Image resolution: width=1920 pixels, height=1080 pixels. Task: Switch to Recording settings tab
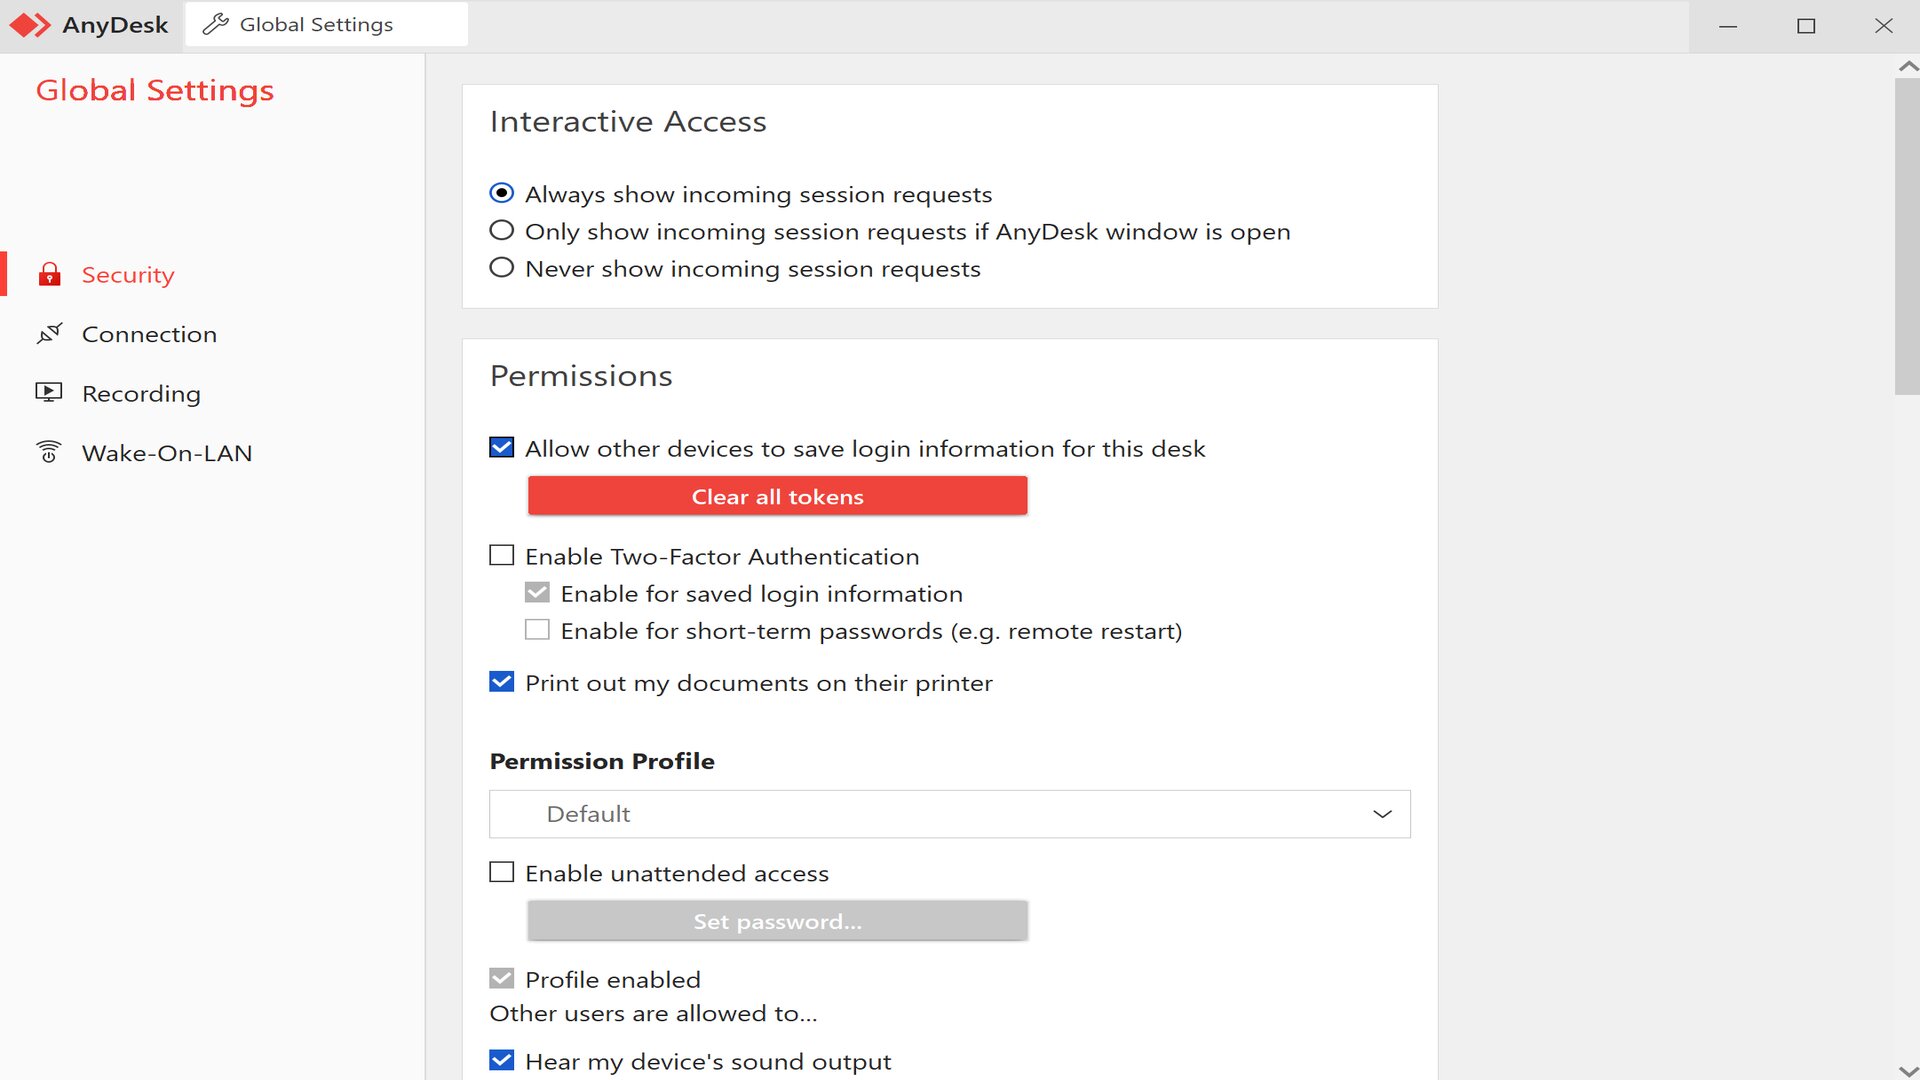click(x=141, y=393)
